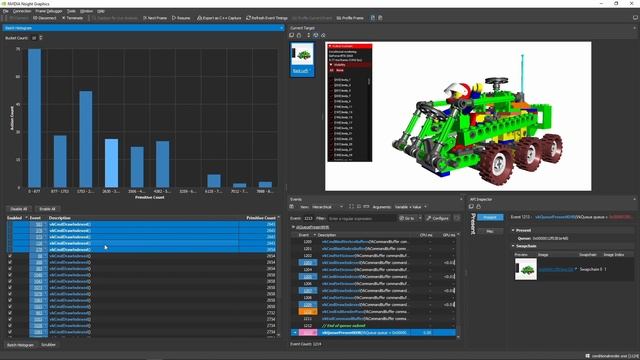640x360 pixels.
Task: Open Event column sort dropdown in Events table
Action: 314,235
